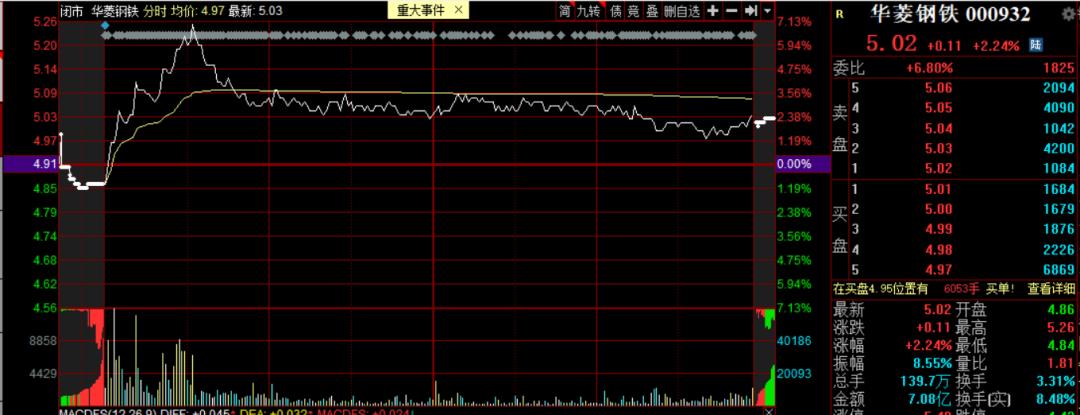Image resolution: width=1080 pixels, height=415 pixels.
Task: Click 均价: 4.97 in chart header
Action: click(x=196, y=10)
